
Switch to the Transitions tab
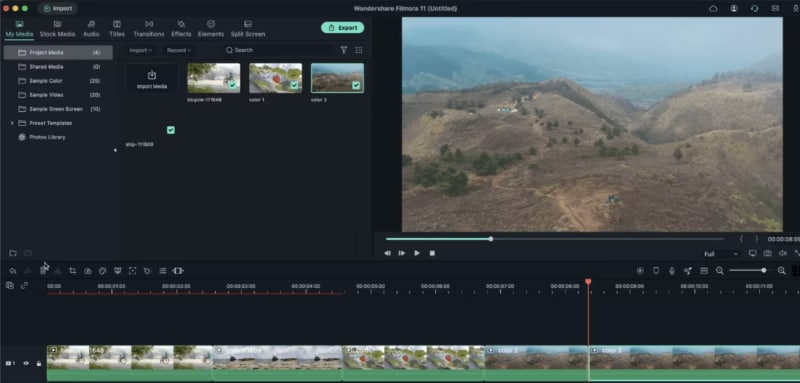point(149,29)
